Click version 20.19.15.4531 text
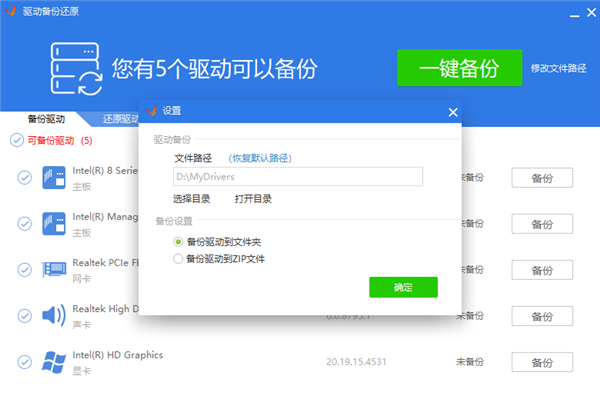600x415 pixels. [356, 362]
